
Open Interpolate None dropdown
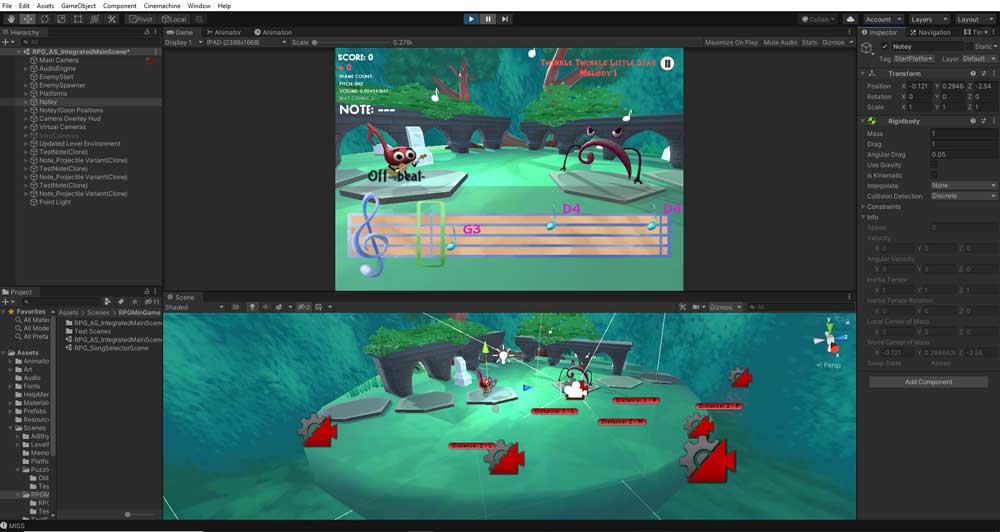point(963,186)
